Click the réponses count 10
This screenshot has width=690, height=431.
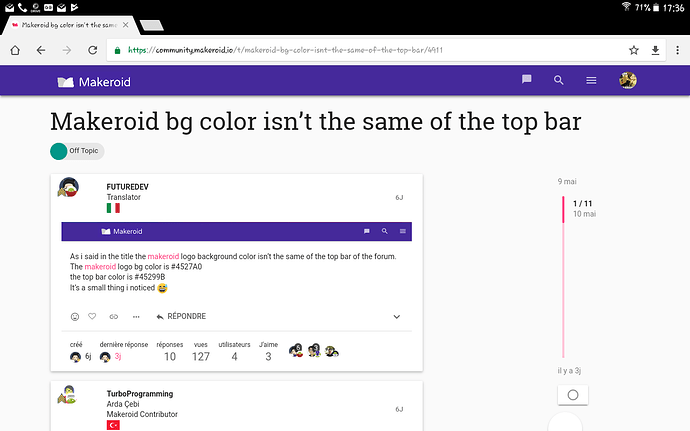click(170, 357)
